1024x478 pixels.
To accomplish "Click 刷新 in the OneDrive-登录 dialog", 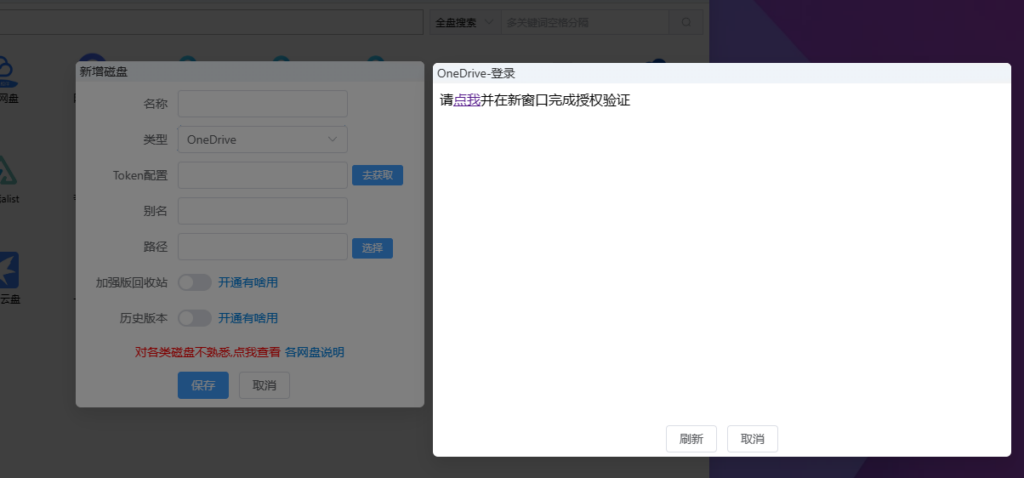I will tap(691, 439).
